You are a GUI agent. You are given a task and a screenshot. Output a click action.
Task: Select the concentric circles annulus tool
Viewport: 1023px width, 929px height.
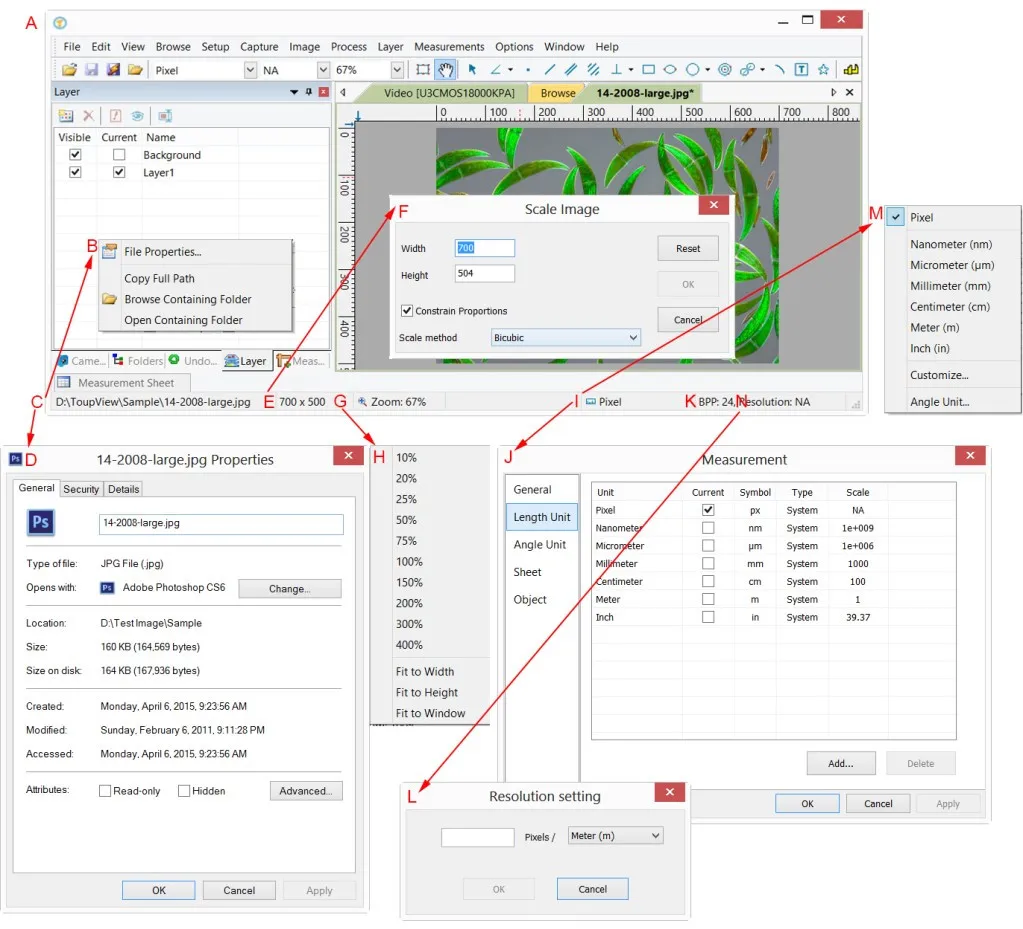pos(725,70)
